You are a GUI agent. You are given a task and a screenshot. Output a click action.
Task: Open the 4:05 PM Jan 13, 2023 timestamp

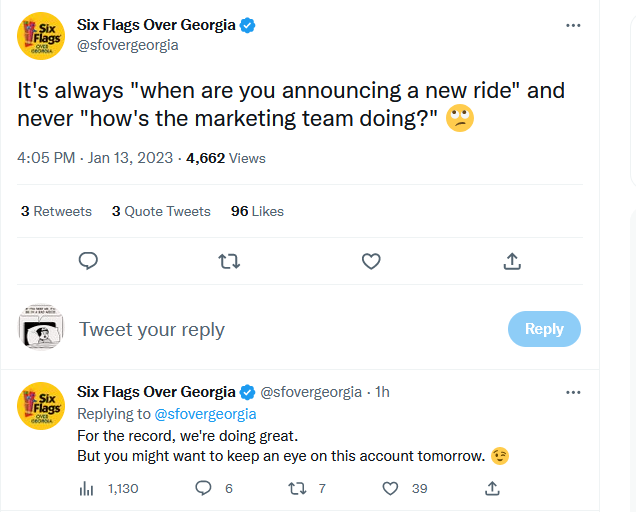click(95, 158)
